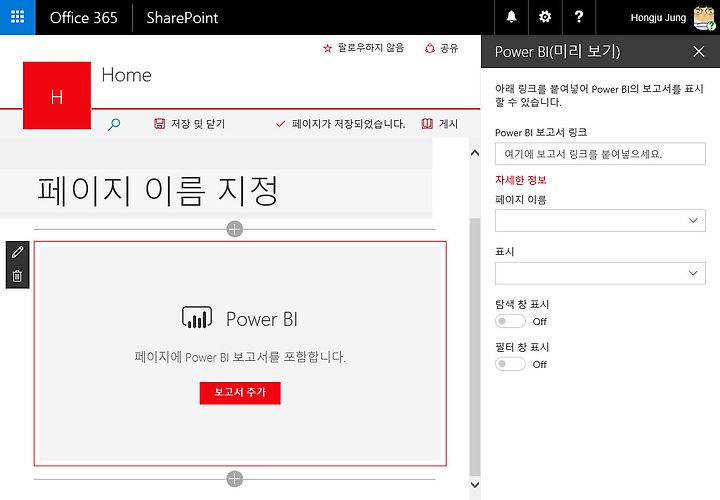
Task: Click the red H site logo
Action: (57, 96)
